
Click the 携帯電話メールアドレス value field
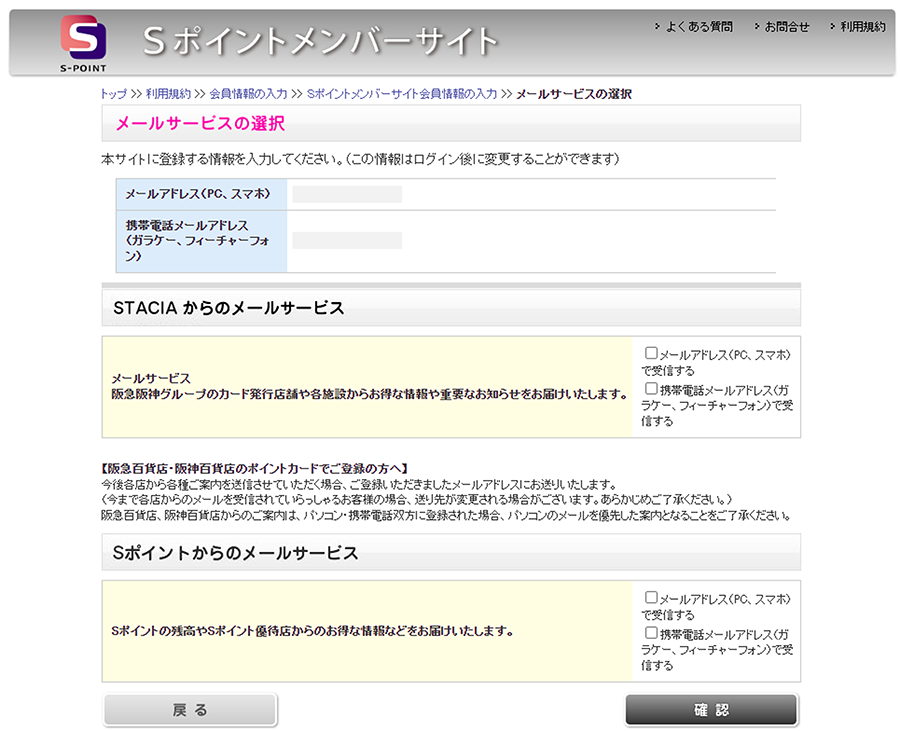(x=347, y=240)
